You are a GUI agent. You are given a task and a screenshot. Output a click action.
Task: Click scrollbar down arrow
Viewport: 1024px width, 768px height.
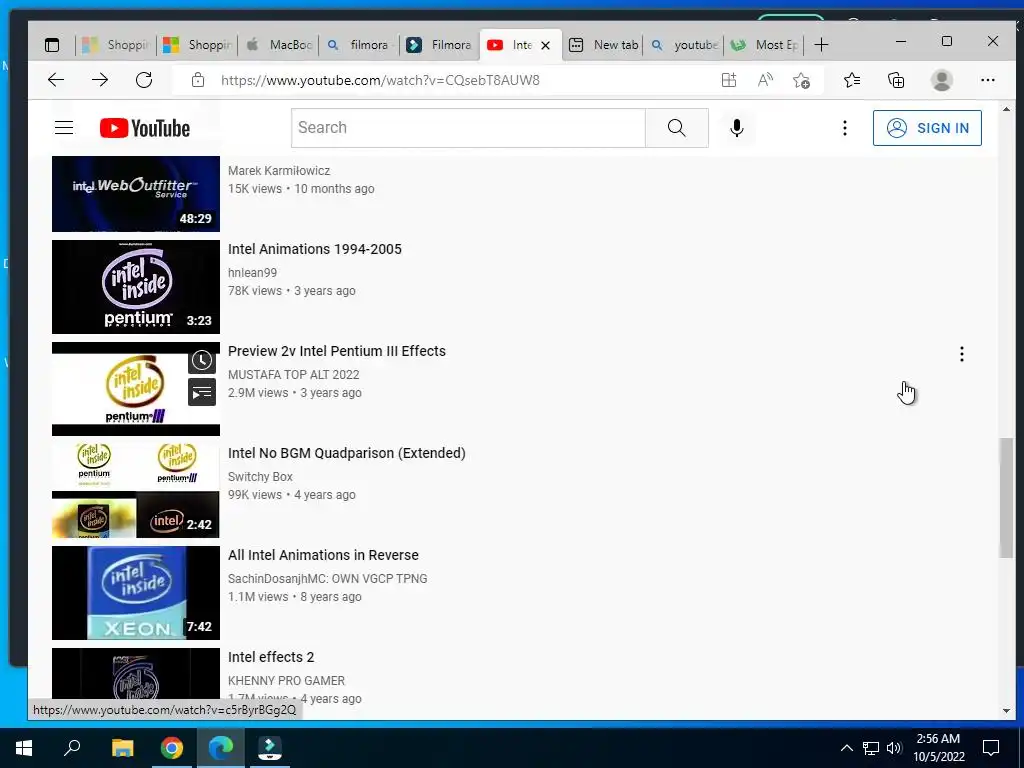pyautogui.click(x=1006, y=711)
